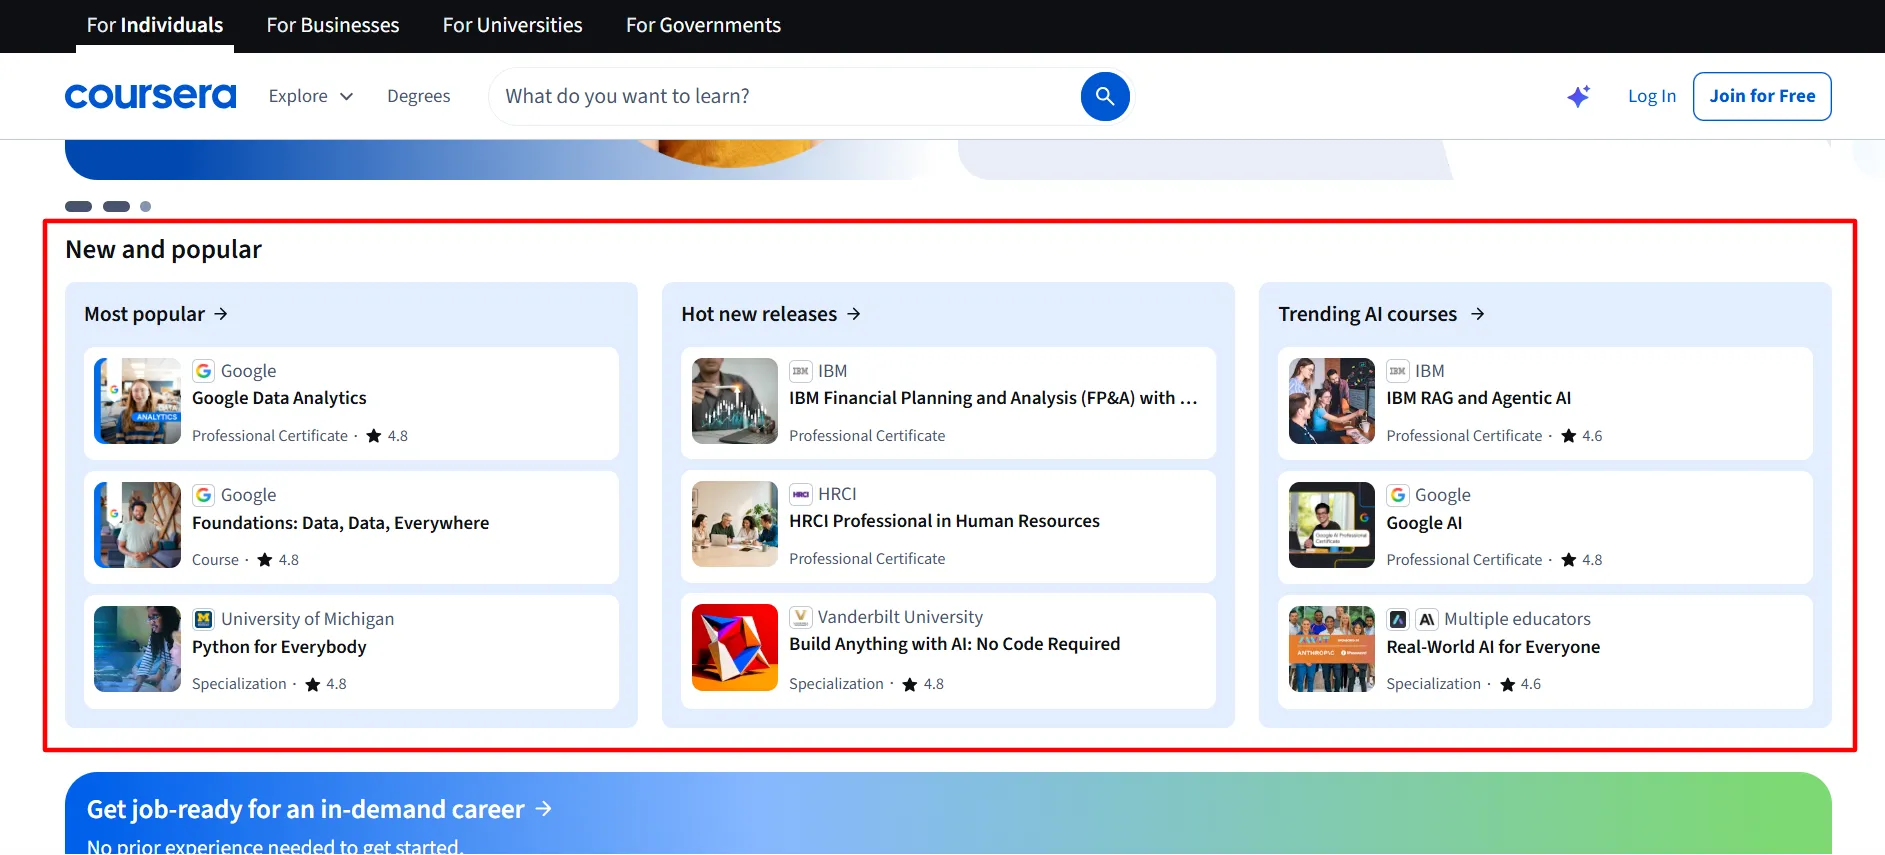The image size is (1885, 855).
Task: Click the IBM logo on Financial Planning card
Action: (x=801, y=371)
